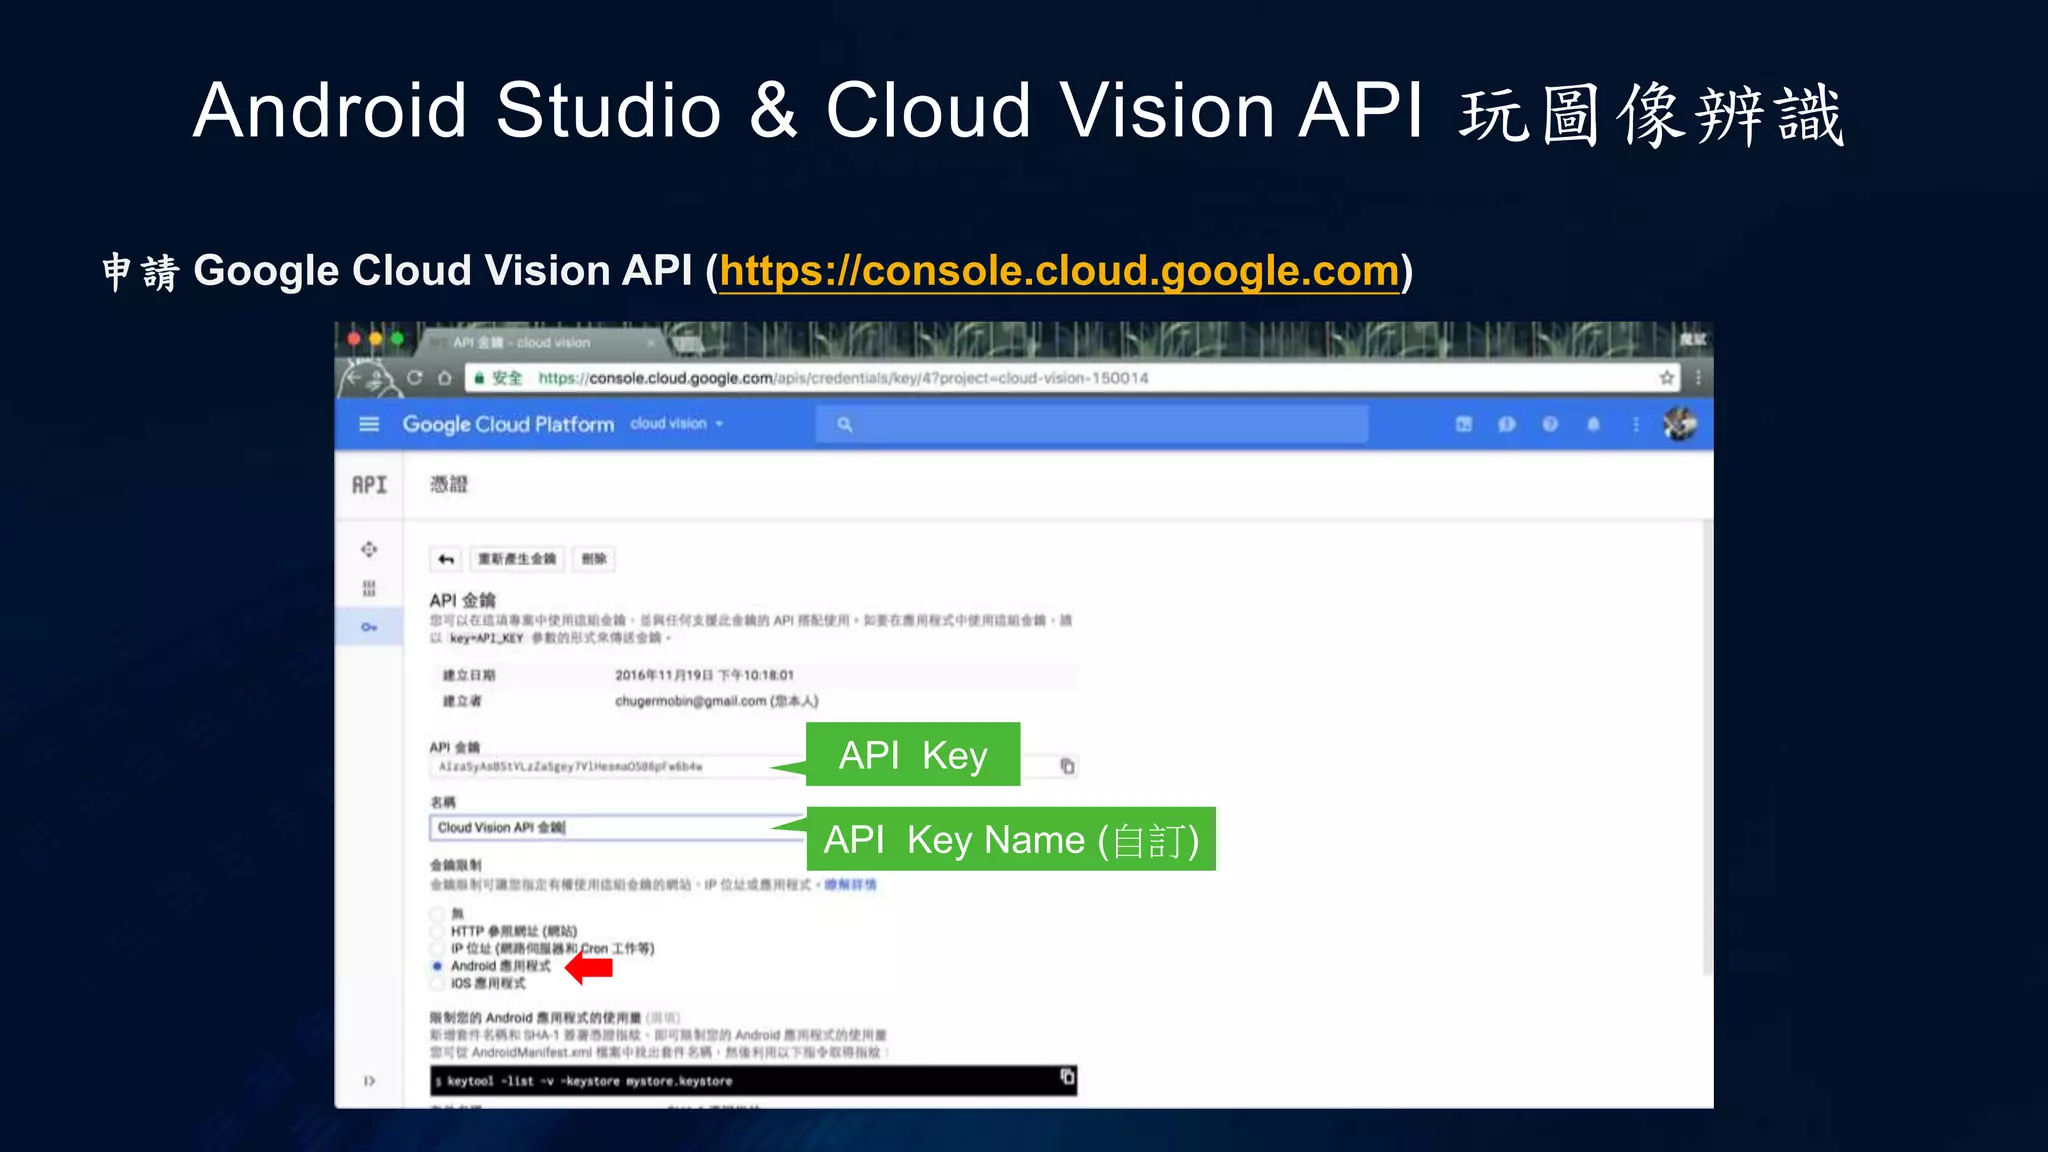Click the page vertical scrollbar
2048x1152 pixels.
click(1707, 746)
